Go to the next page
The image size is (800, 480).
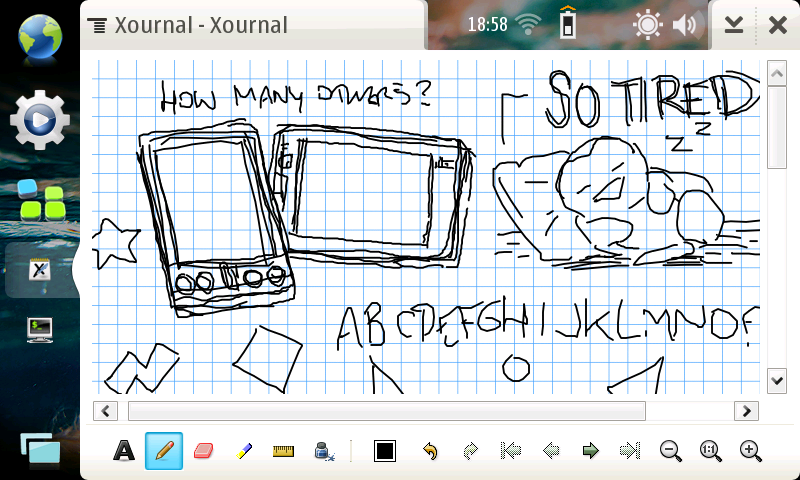point(590,451)
